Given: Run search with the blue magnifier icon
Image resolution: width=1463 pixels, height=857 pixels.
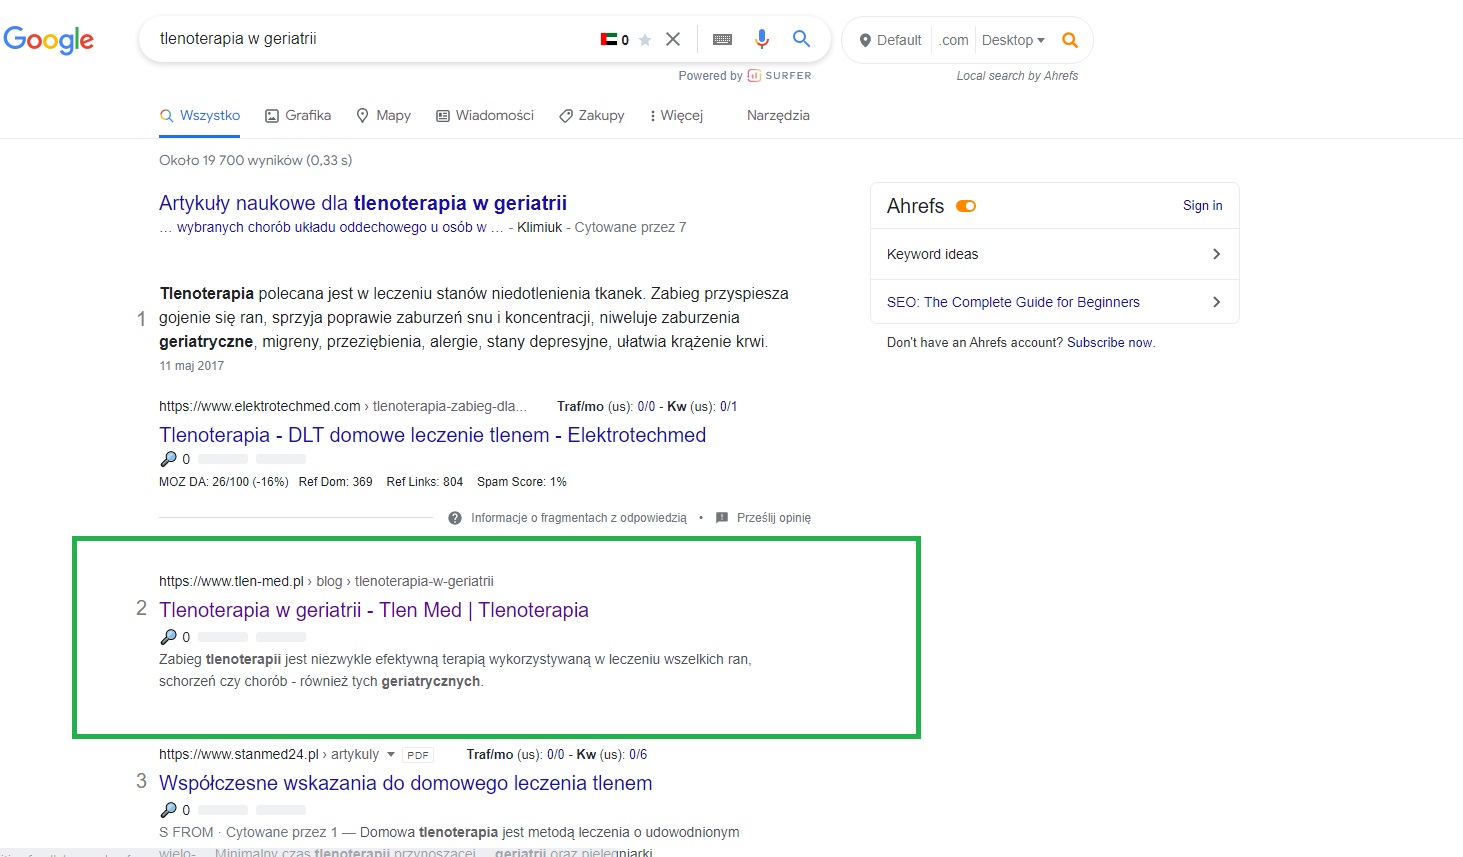Looking at the screenshot, I should [801, 39].
